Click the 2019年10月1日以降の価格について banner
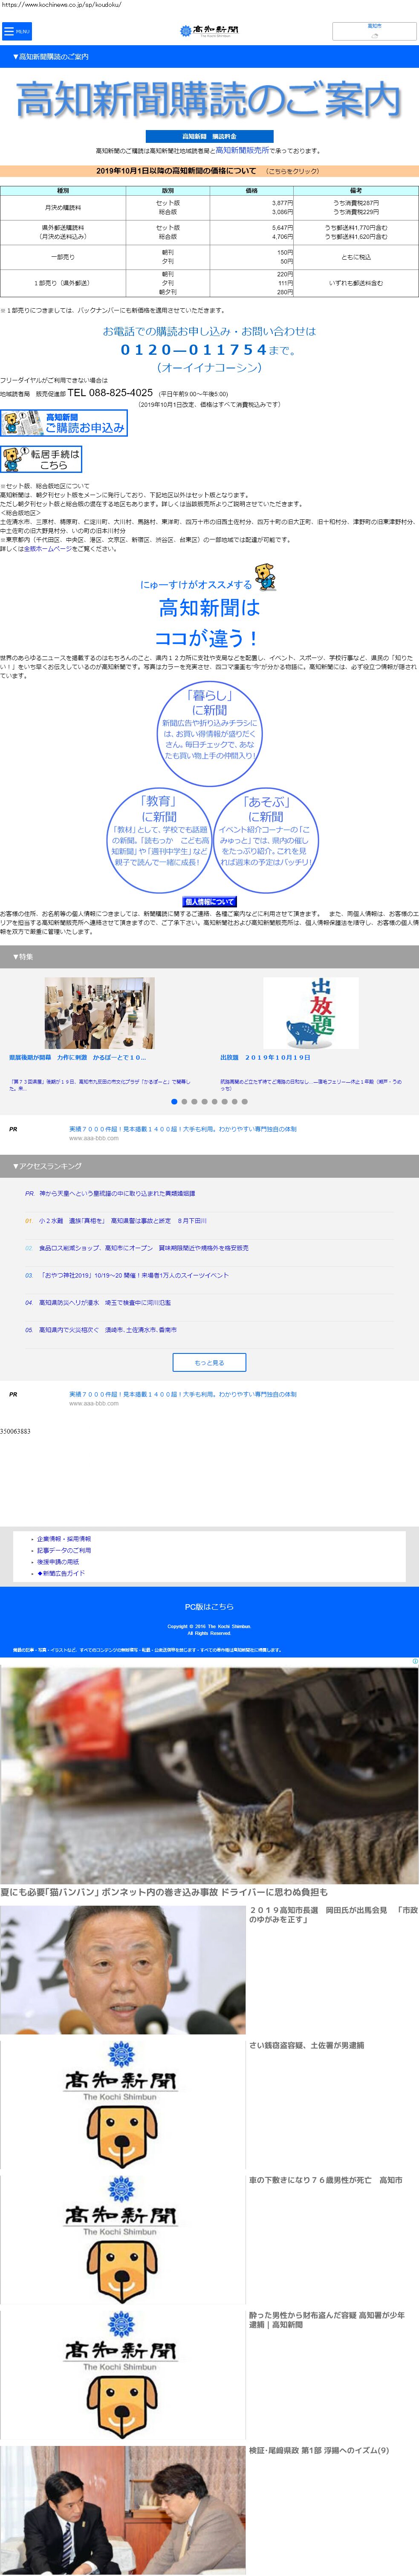The width and height of the screenshot is (419, 2576). point(209,171)
